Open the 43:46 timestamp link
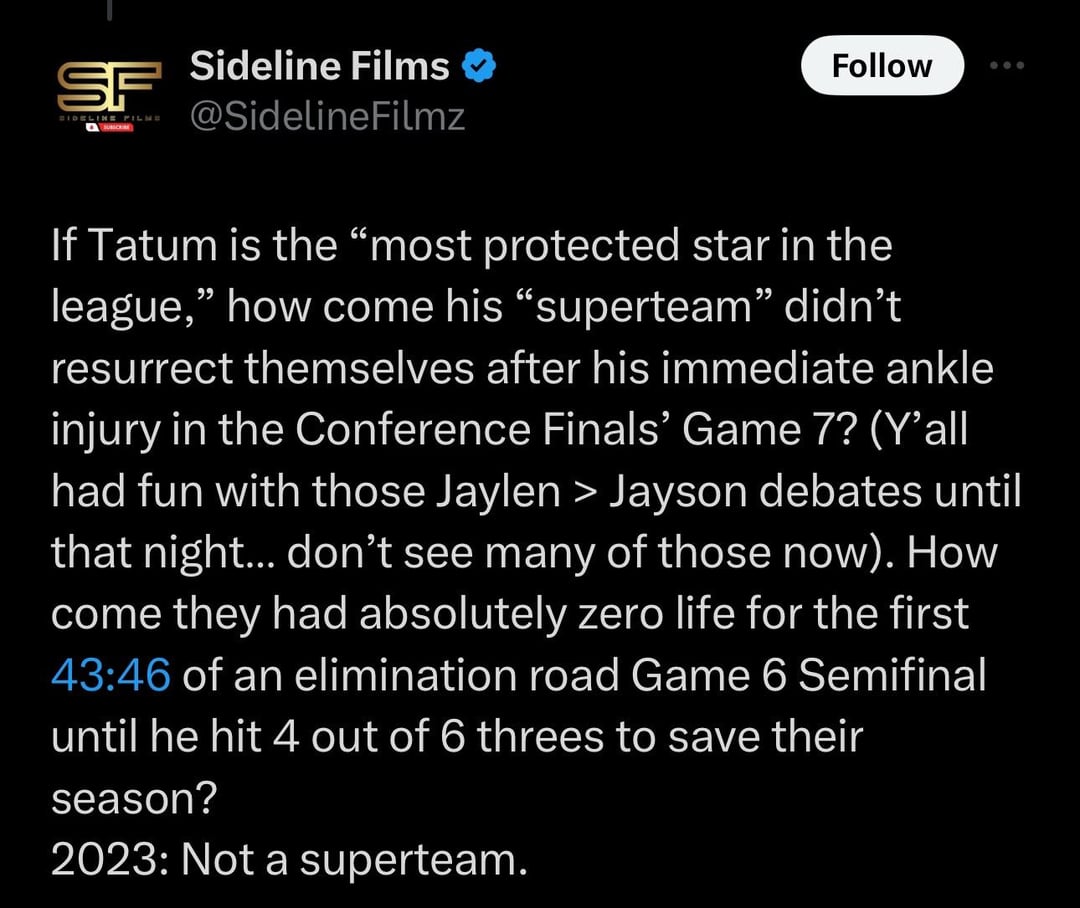1080x908 pixels. click(x=110, y=675)
